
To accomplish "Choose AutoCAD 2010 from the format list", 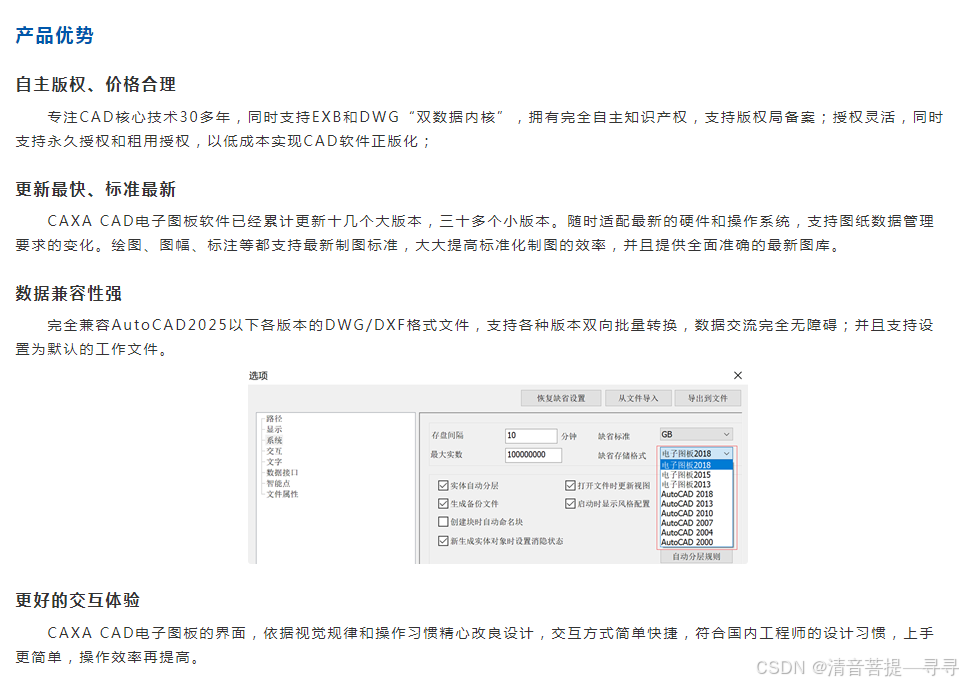I will 696,513.
